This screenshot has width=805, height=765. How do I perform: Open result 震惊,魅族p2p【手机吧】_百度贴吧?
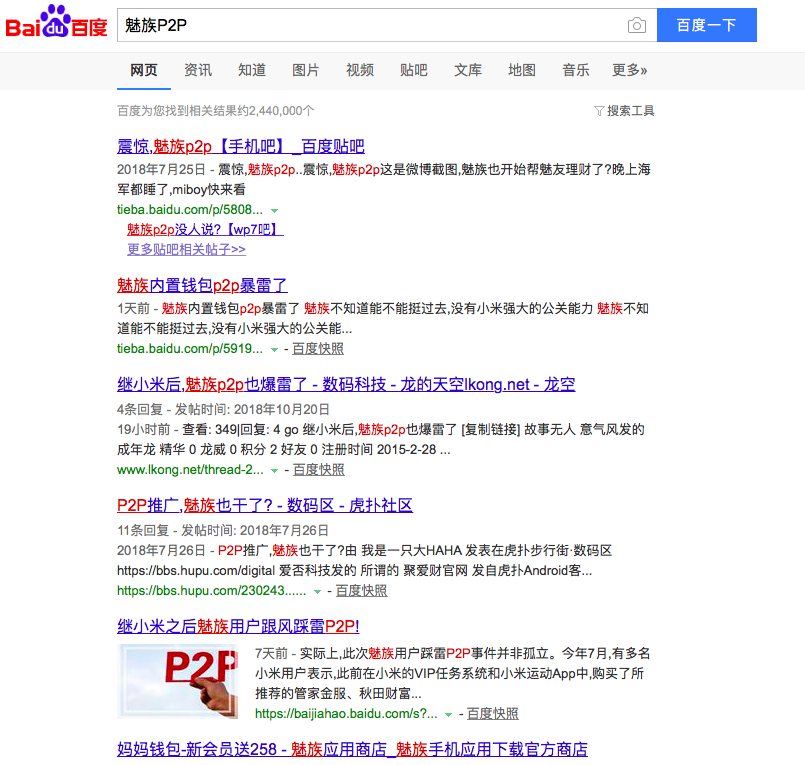pyautogui.click(x=241, y=147)
